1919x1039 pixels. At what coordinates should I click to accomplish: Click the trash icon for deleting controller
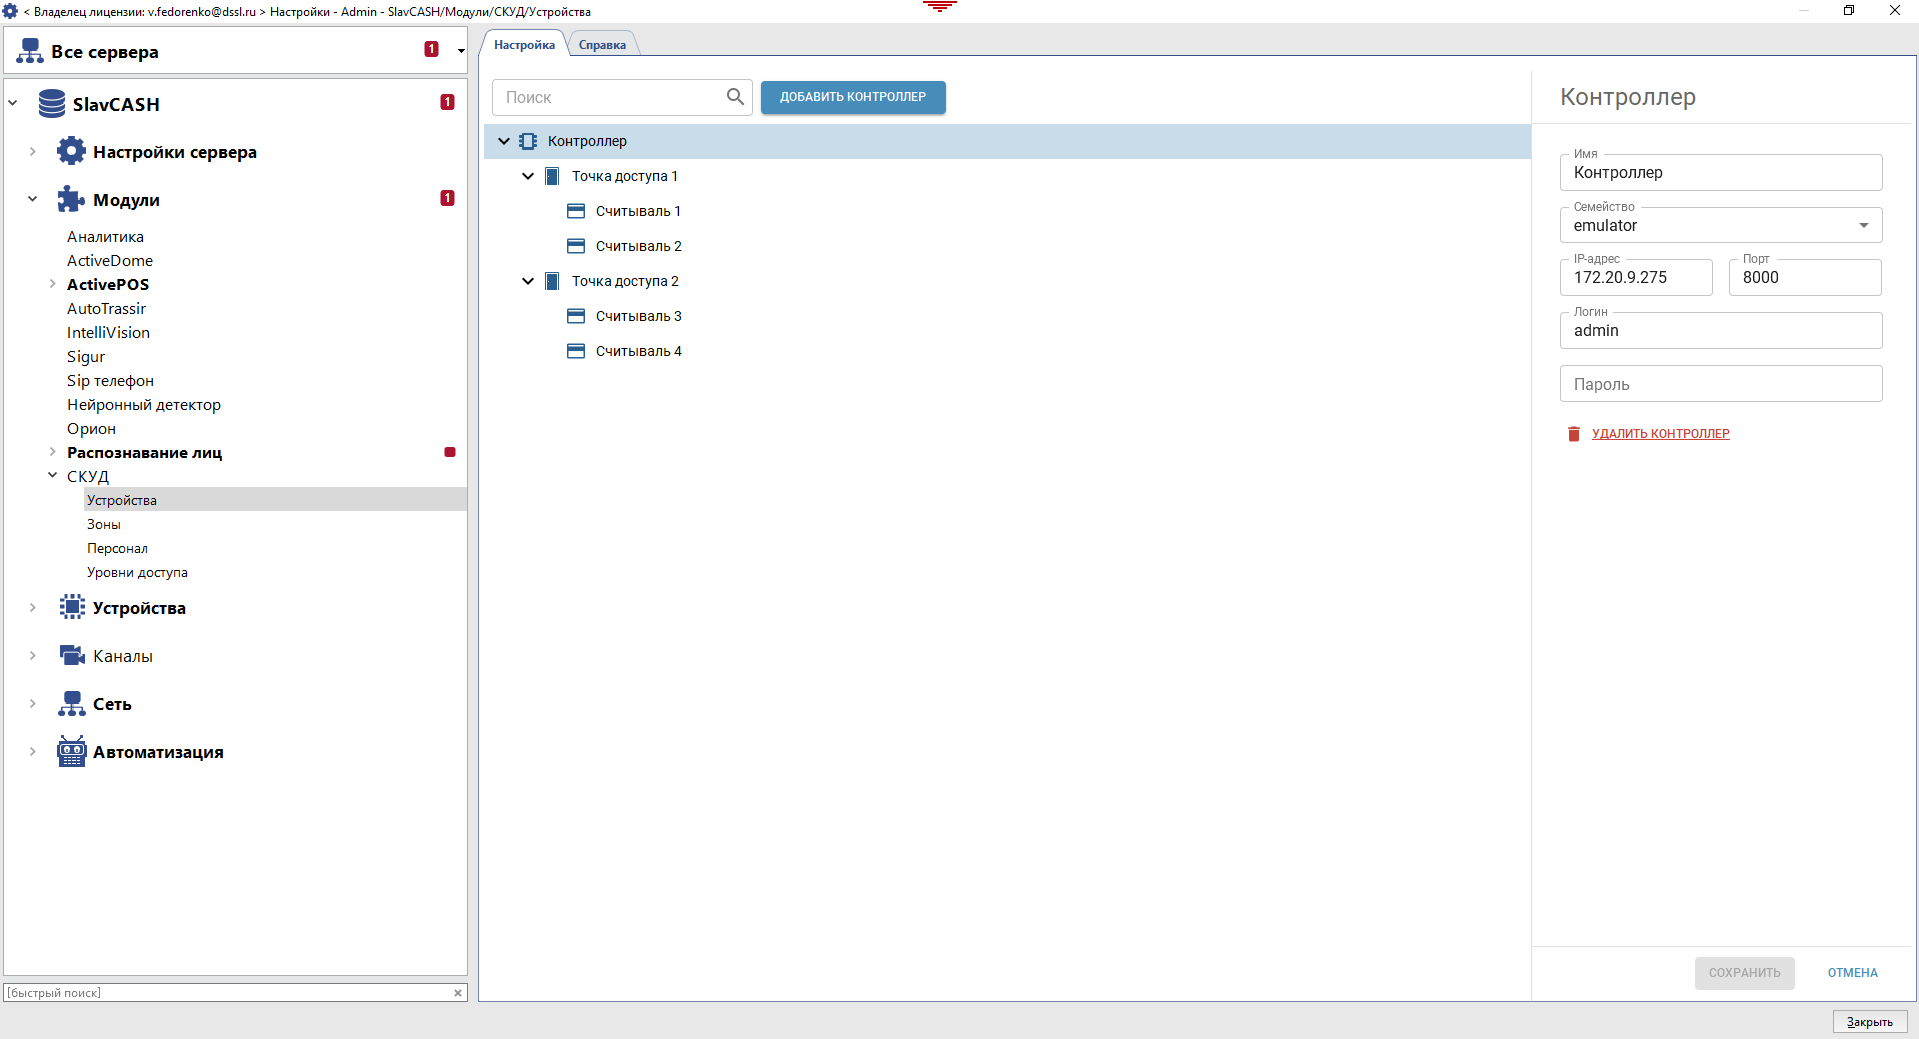point(1574,434)
